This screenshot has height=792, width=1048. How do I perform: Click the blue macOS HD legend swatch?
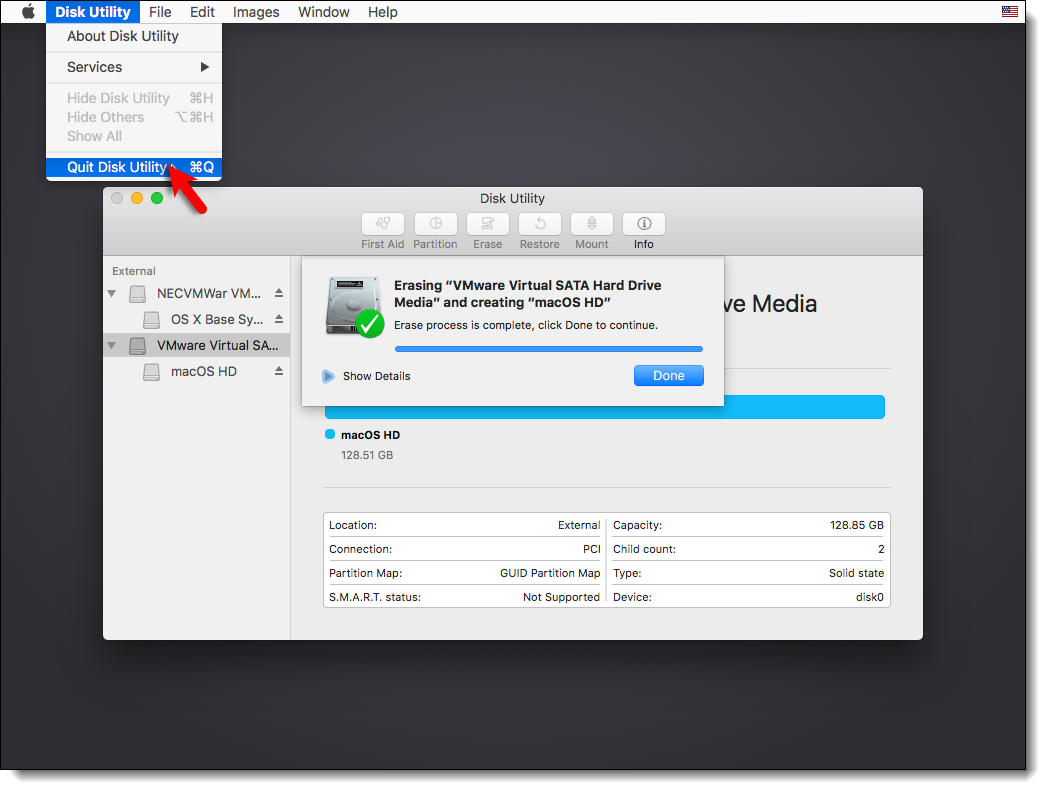[x=330, y=434]
